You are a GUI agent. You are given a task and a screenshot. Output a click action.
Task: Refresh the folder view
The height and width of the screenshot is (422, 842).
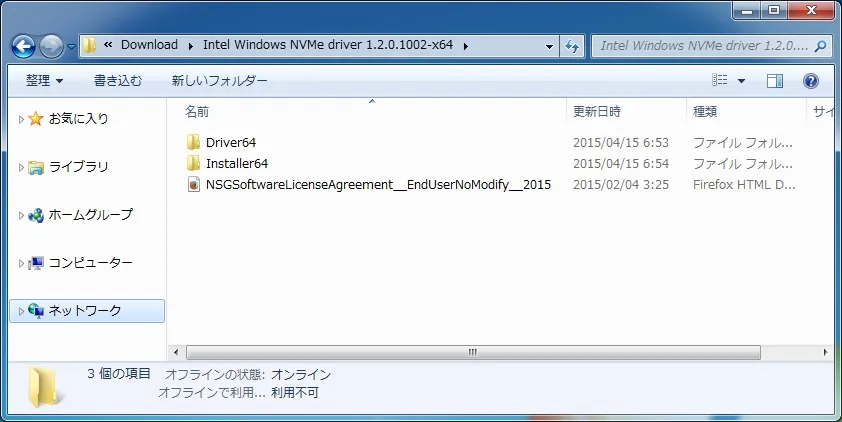[x=572, y=46]
